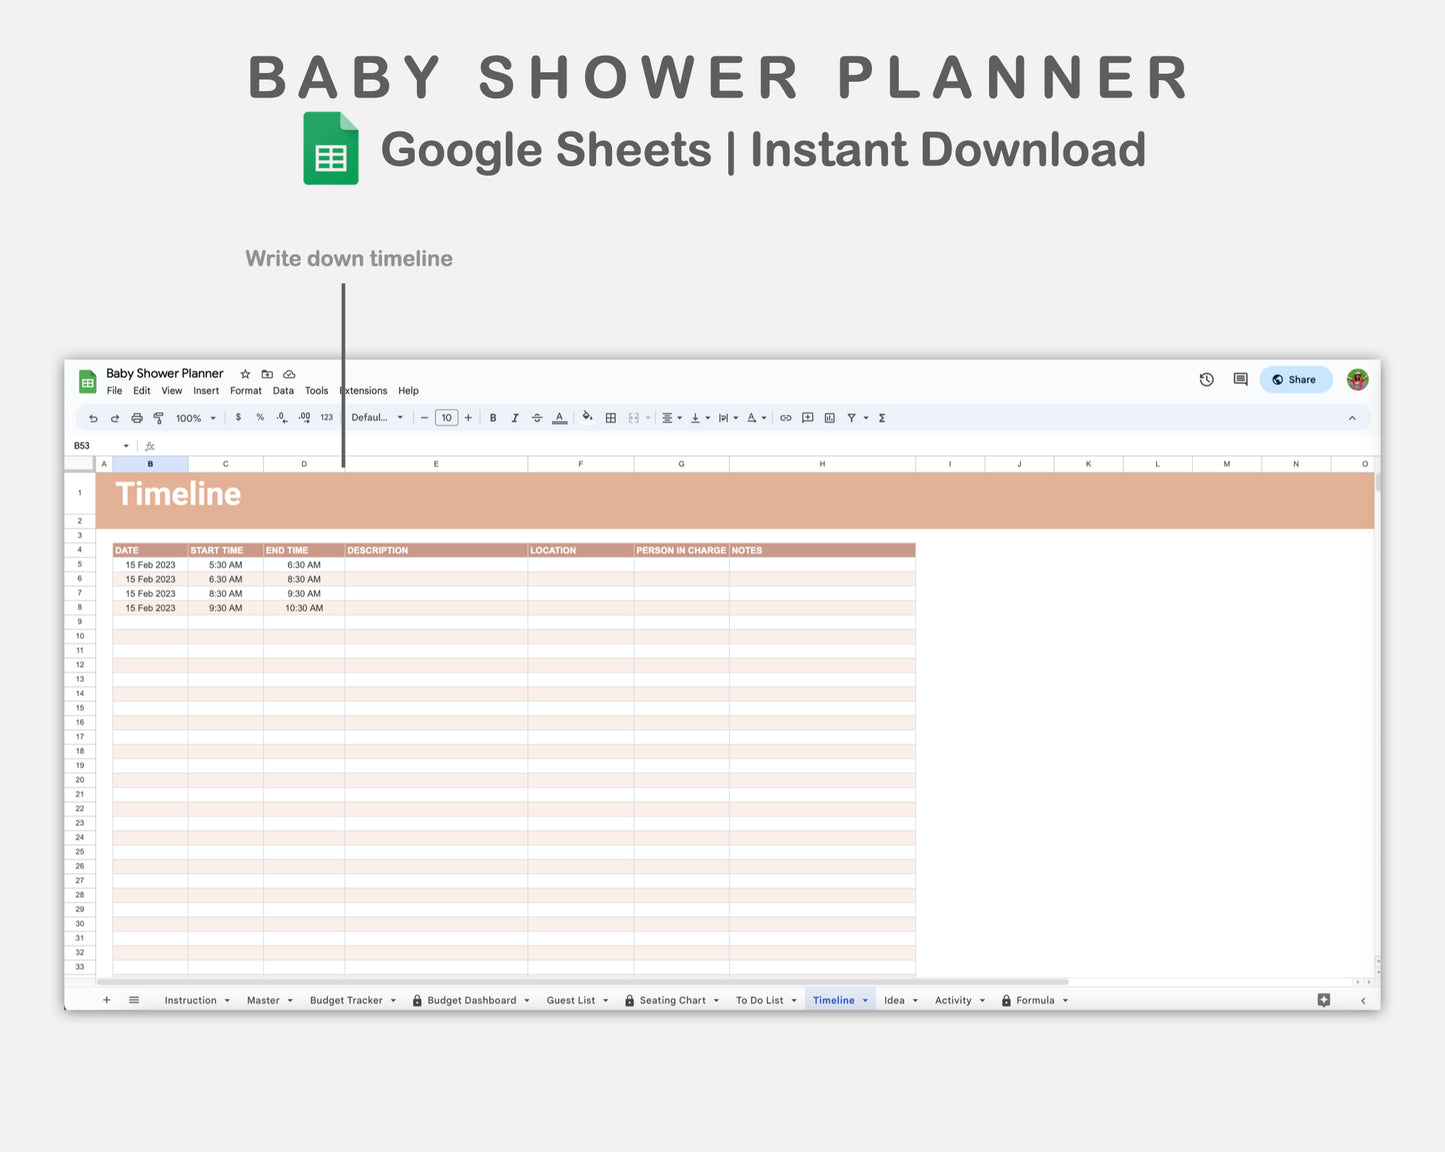Click the Share button
Screen dimensions: 1445x1152
coord(1295,380)
